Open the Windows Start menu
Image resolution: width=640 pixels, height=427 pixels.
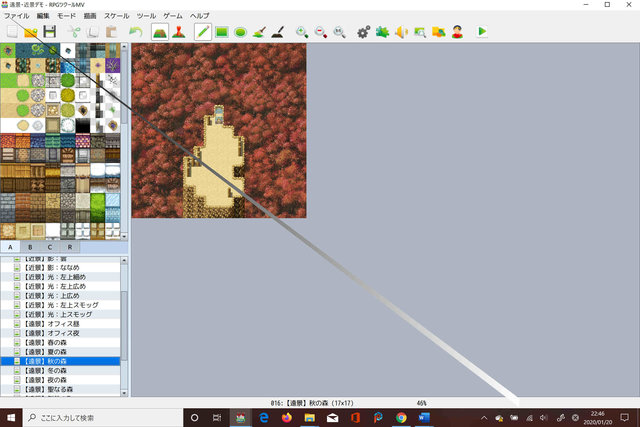11,418
